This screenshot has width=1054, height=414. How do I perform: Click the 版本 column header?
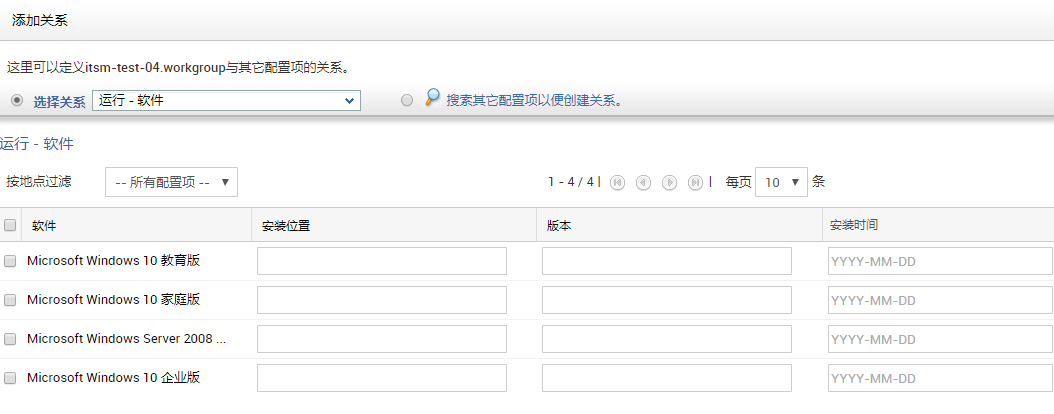[x=559, y=226]
